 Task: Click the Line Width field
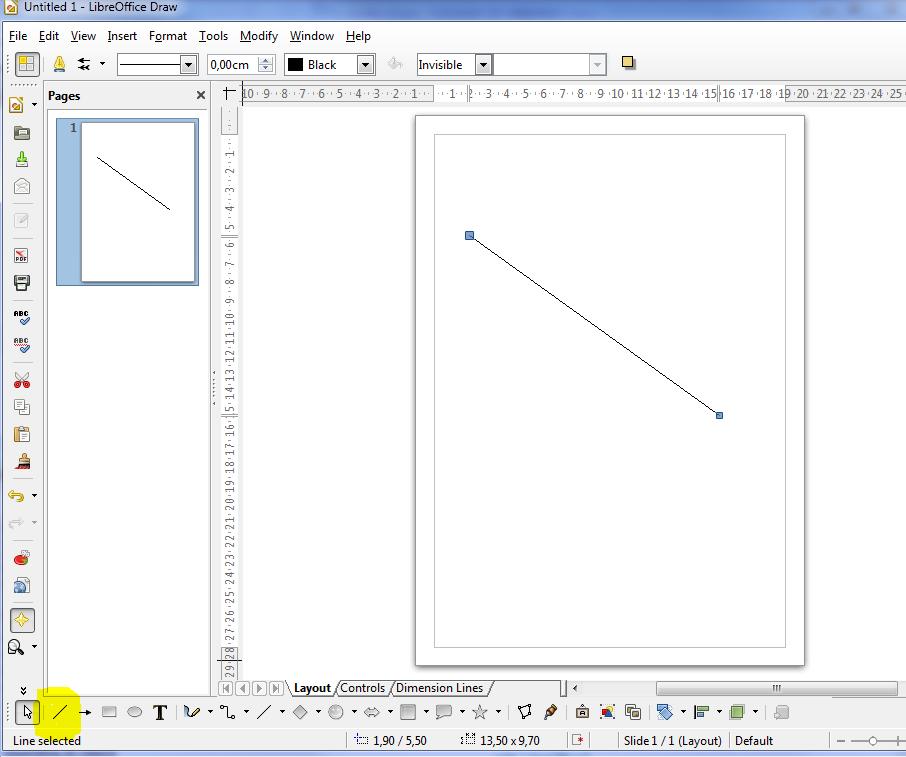(233, 65)
